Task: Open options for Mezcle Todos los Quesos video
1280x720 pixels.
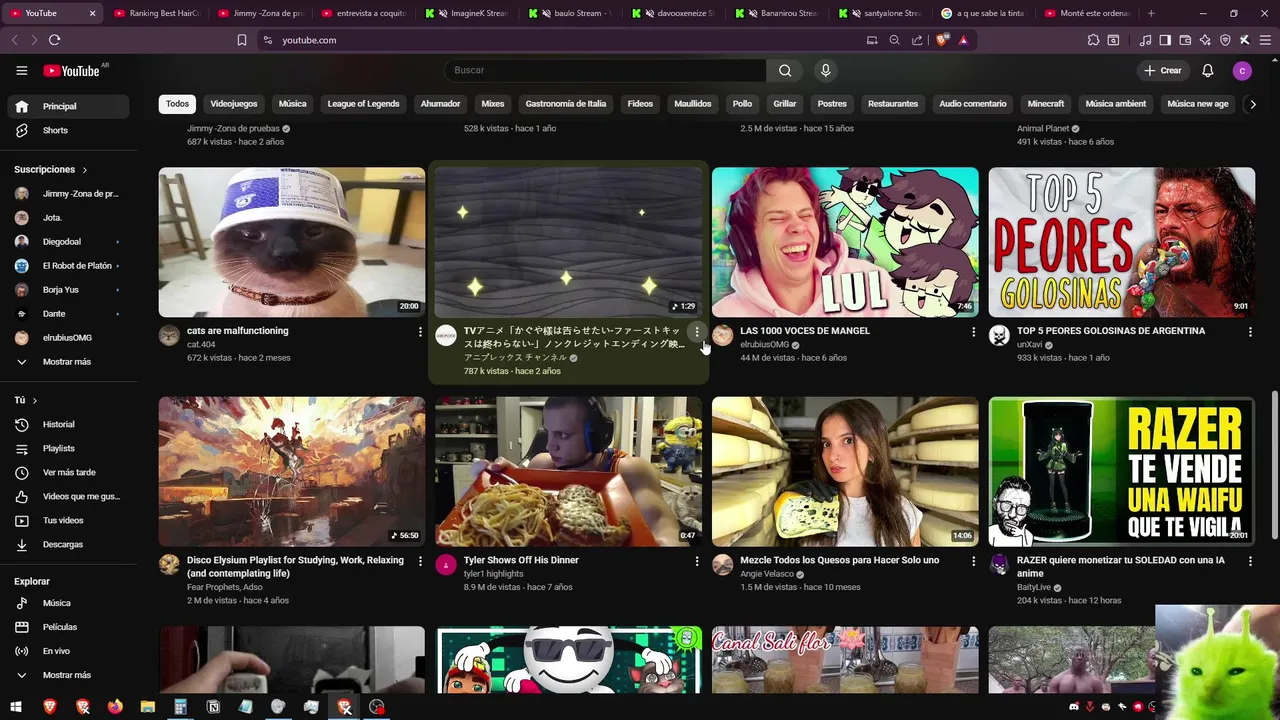Action: coord(973,562)
